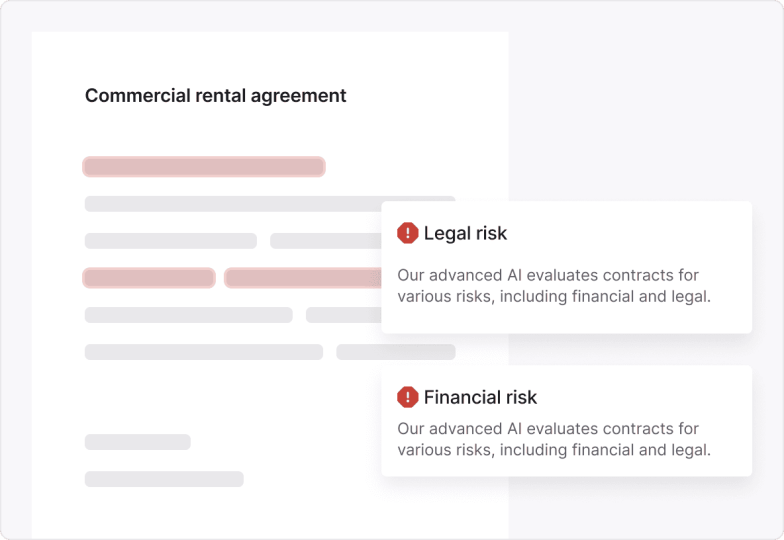Screen dimensions: 784x540
Task: Select the left gray segment in the fifth text row
Action: 188,315
